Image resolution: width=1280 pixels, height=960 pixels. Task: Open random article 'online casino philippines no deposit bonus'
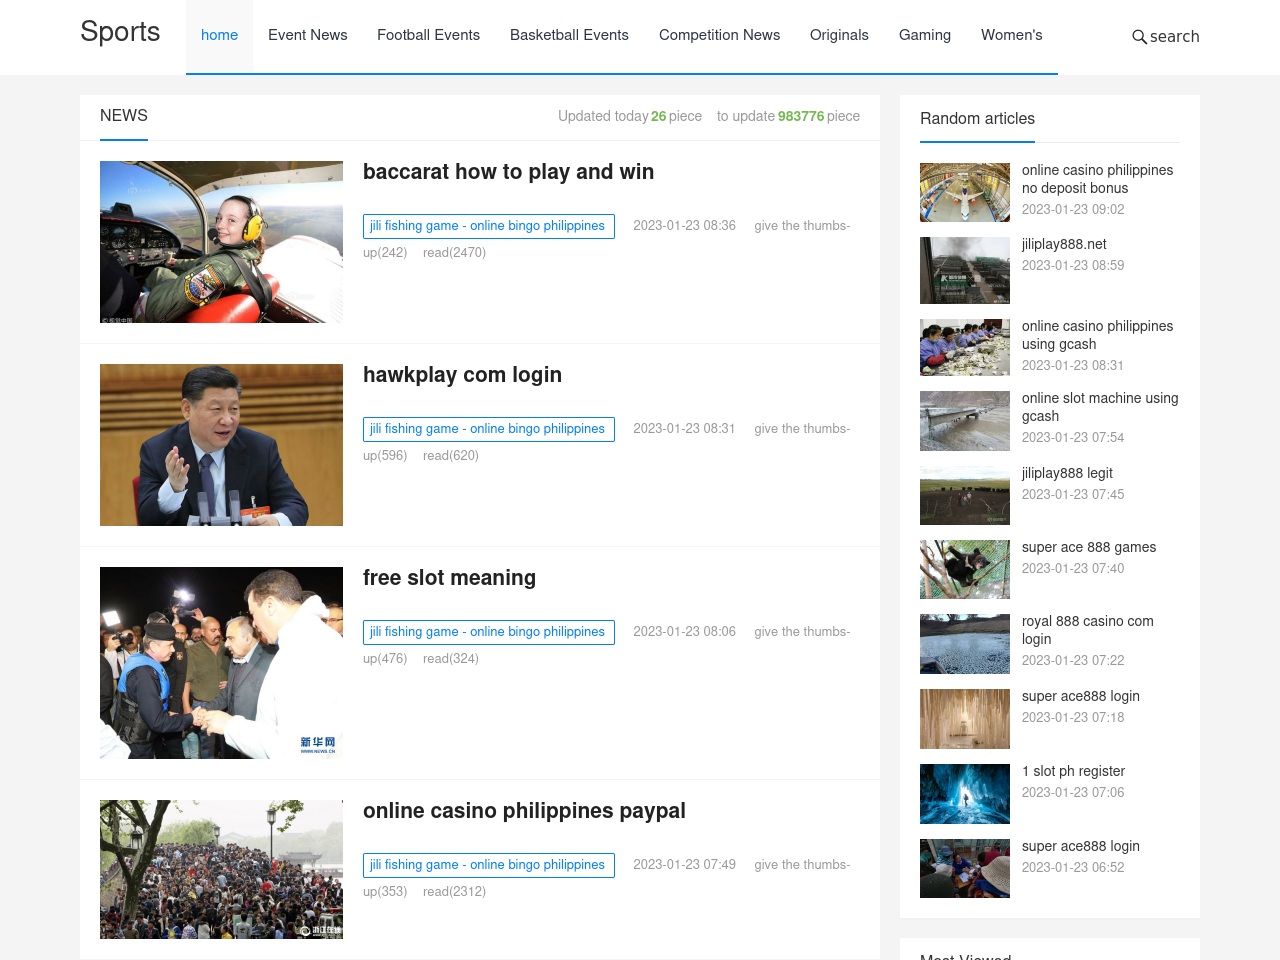1097,179
